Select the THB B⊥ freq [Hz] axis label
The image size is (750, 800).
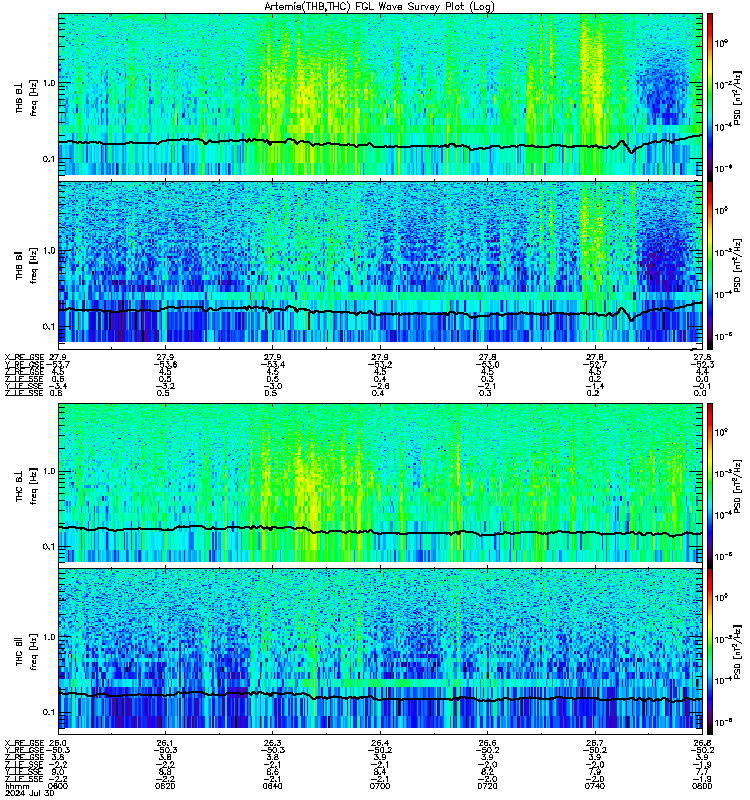click(x=26, y=97)
